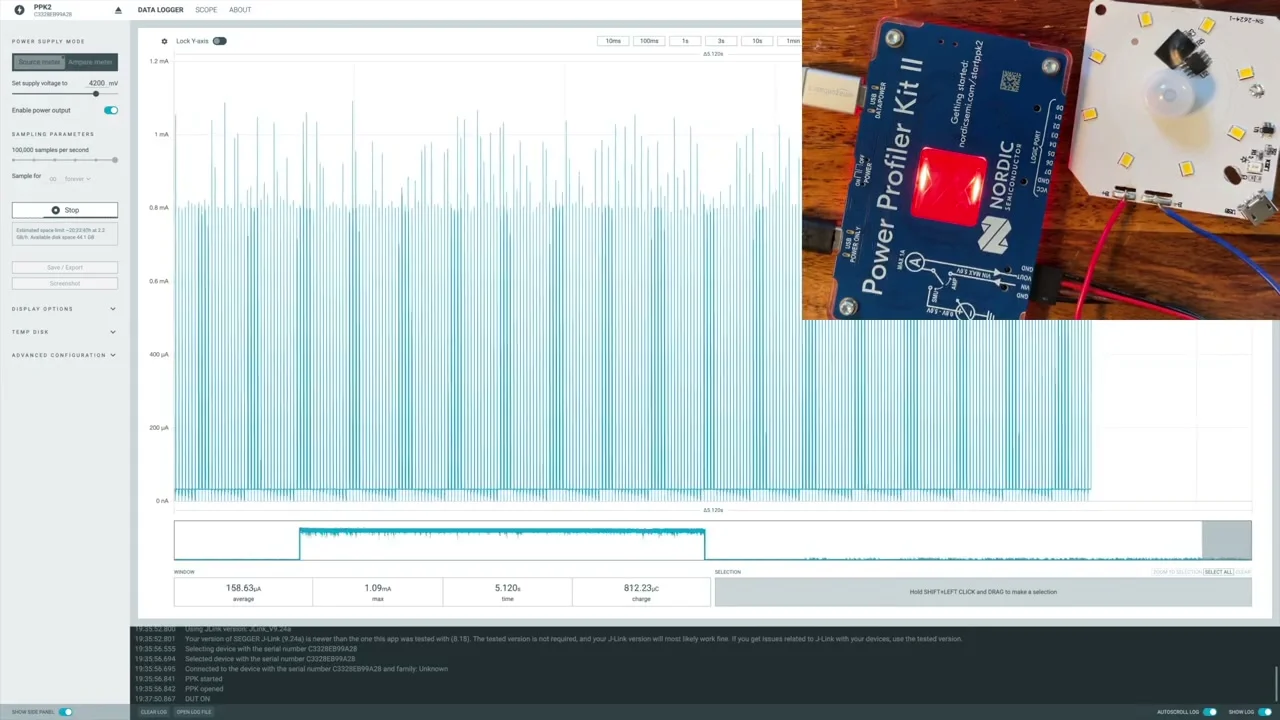Click the Stop sampling button
The width and height of the screenshot is (1280, 720).
click(x=64, y=210)
